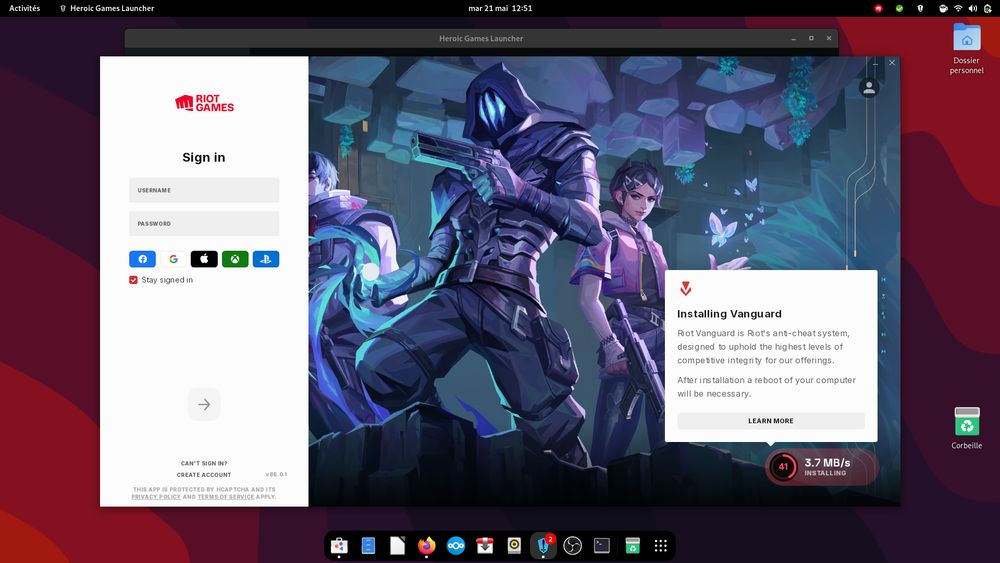Focus the Username field

(x=204, y=190)
